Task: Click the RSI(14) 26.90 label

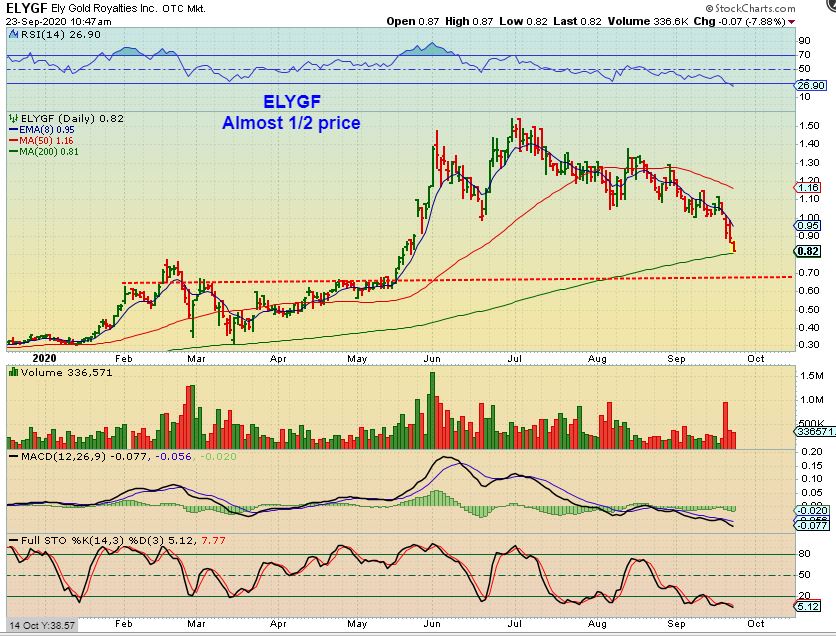Action: [60, 35]
